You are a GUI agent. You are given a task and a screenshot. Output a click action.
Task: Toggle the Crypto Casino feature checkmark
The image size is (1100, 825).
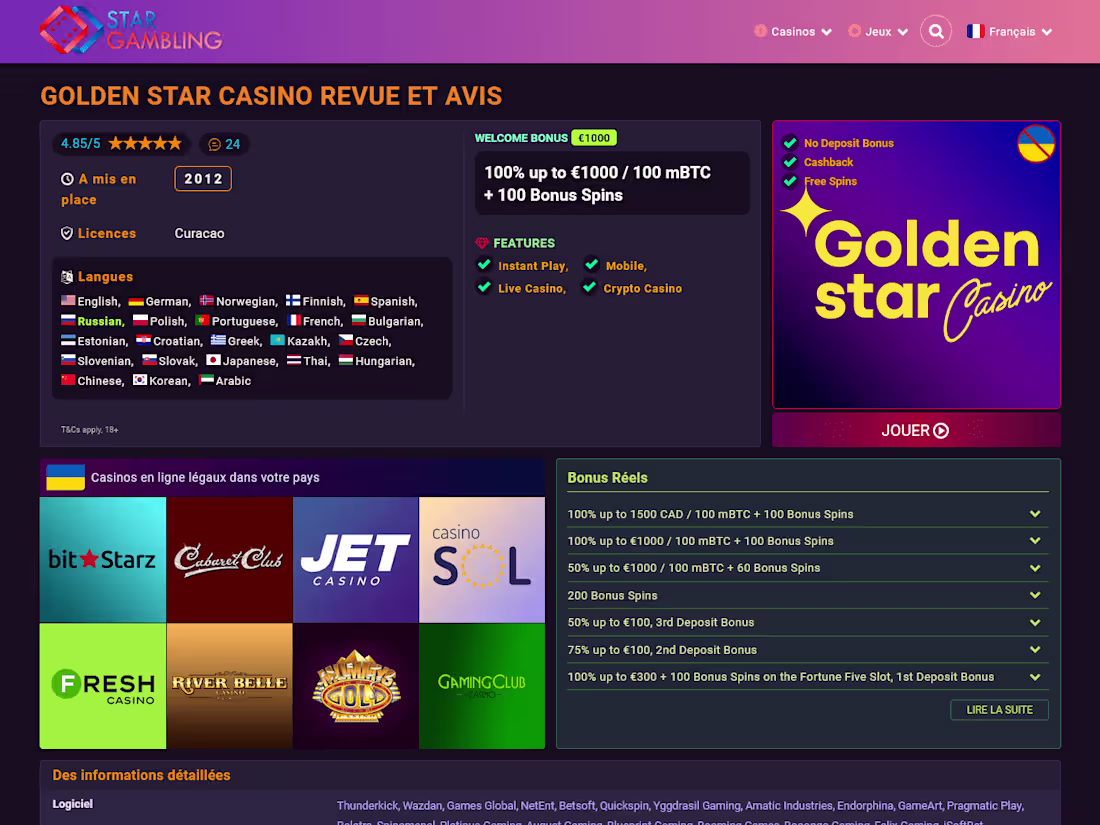[x=590, y=288]
